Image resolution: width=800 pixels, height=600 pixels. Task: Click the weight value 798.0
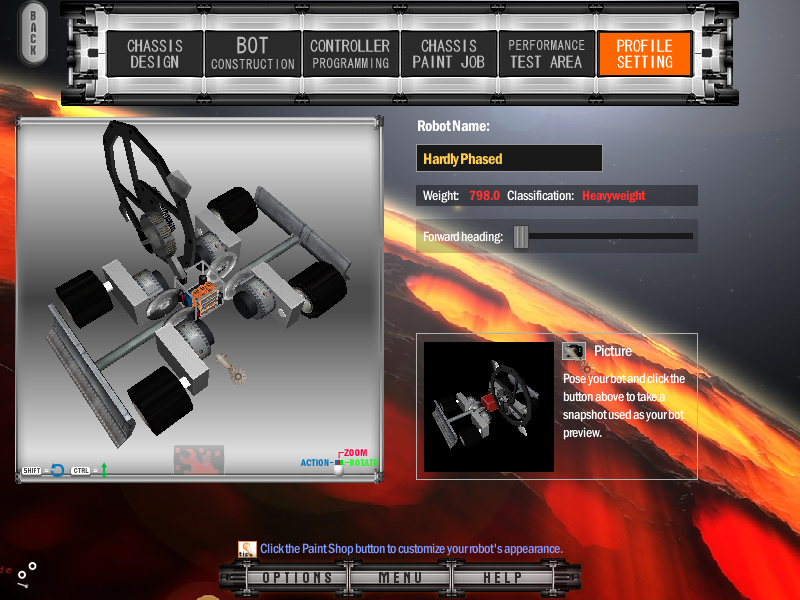pyautogui.click(x=485, y=195)
